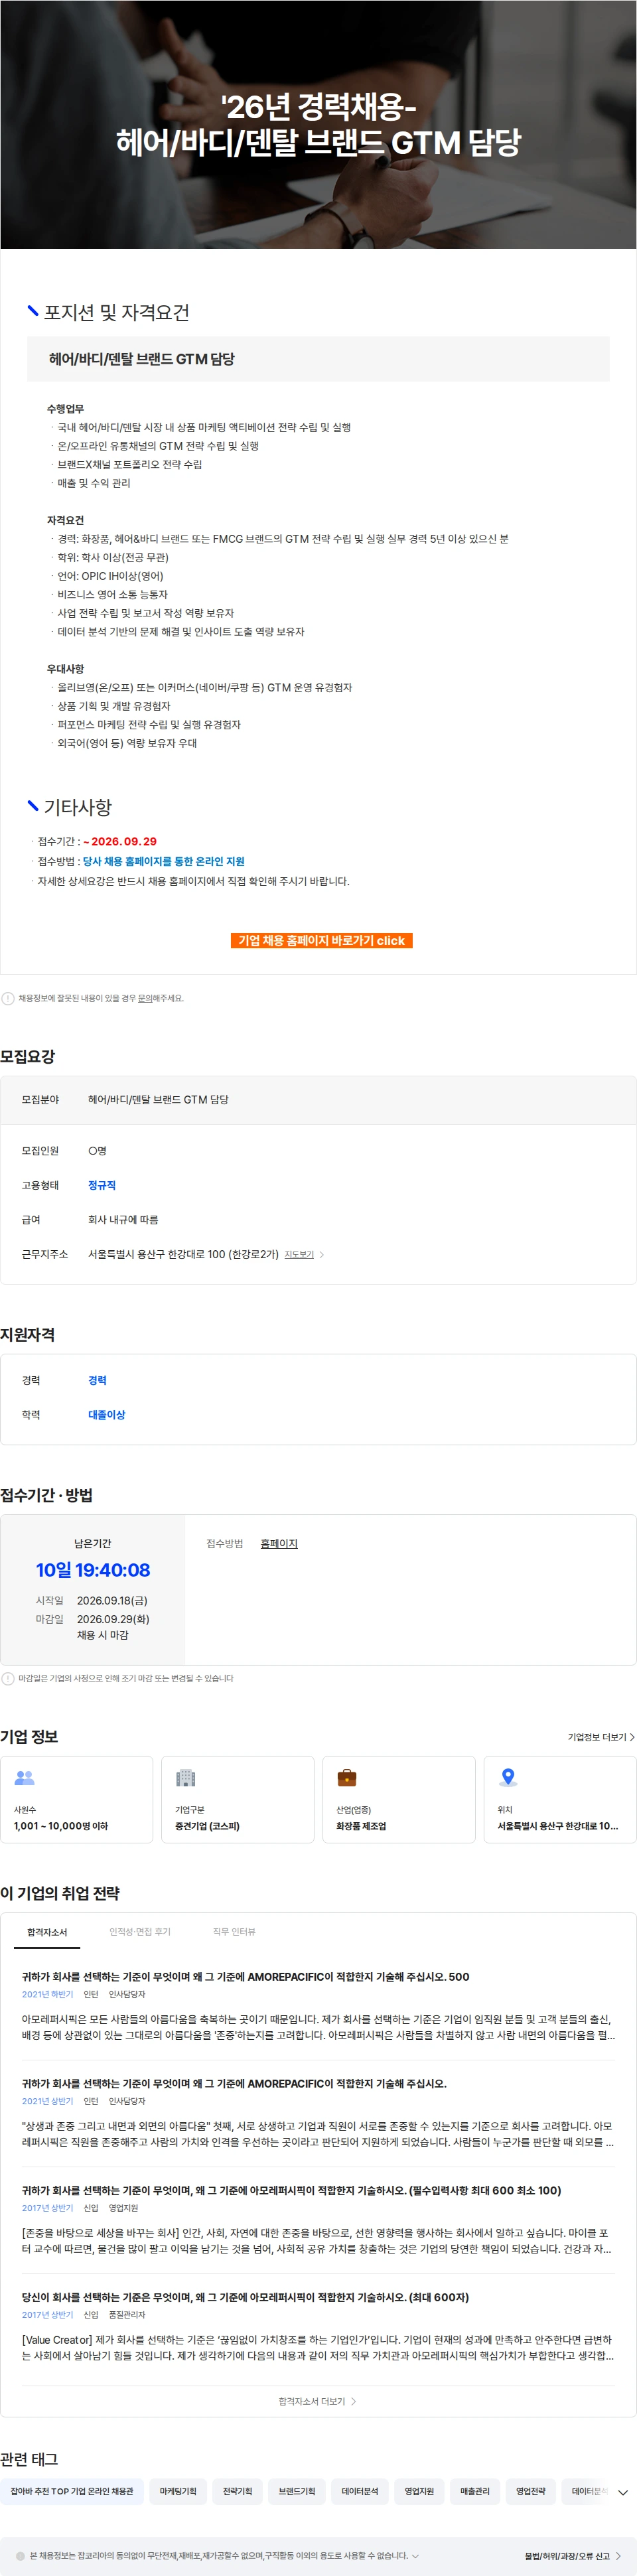The image size is (637, 2576).
Task: Click the end date 2026.09.29(화)
Action: [x=113, y=1619]
